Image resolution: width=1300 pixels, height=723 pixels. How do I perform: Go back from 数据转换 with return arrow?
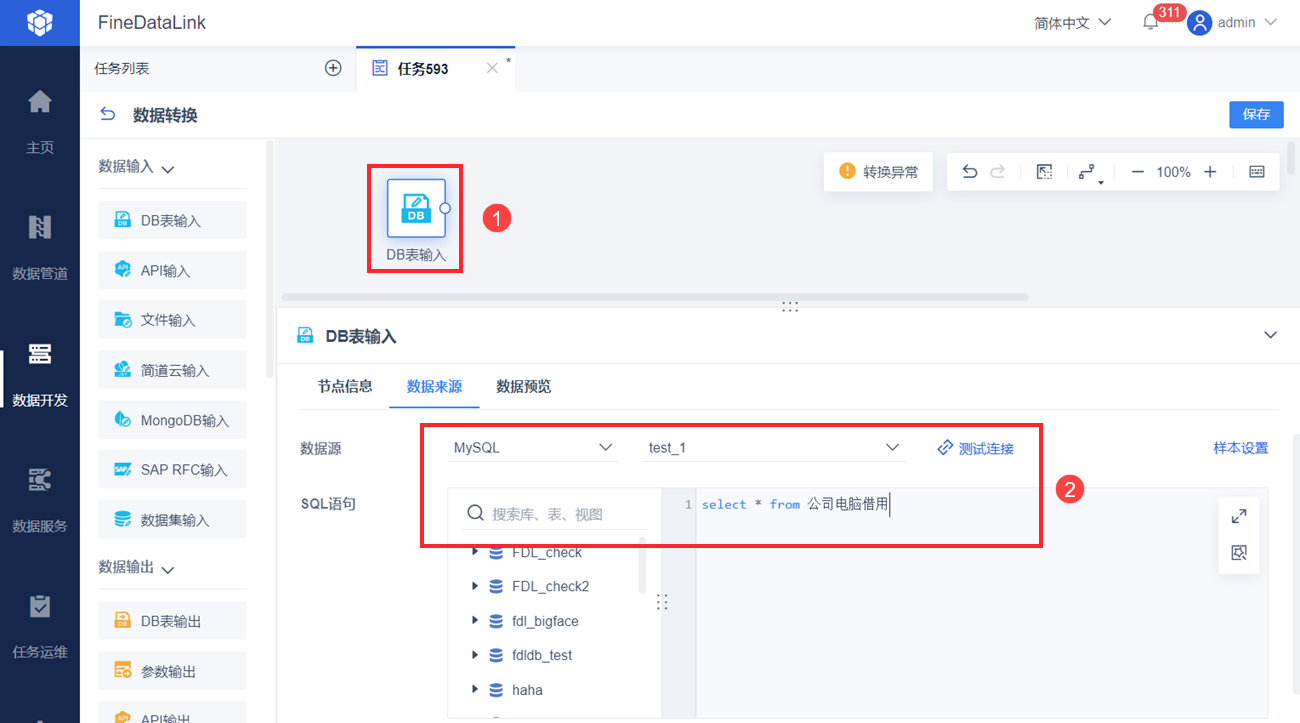pos(108,115)
